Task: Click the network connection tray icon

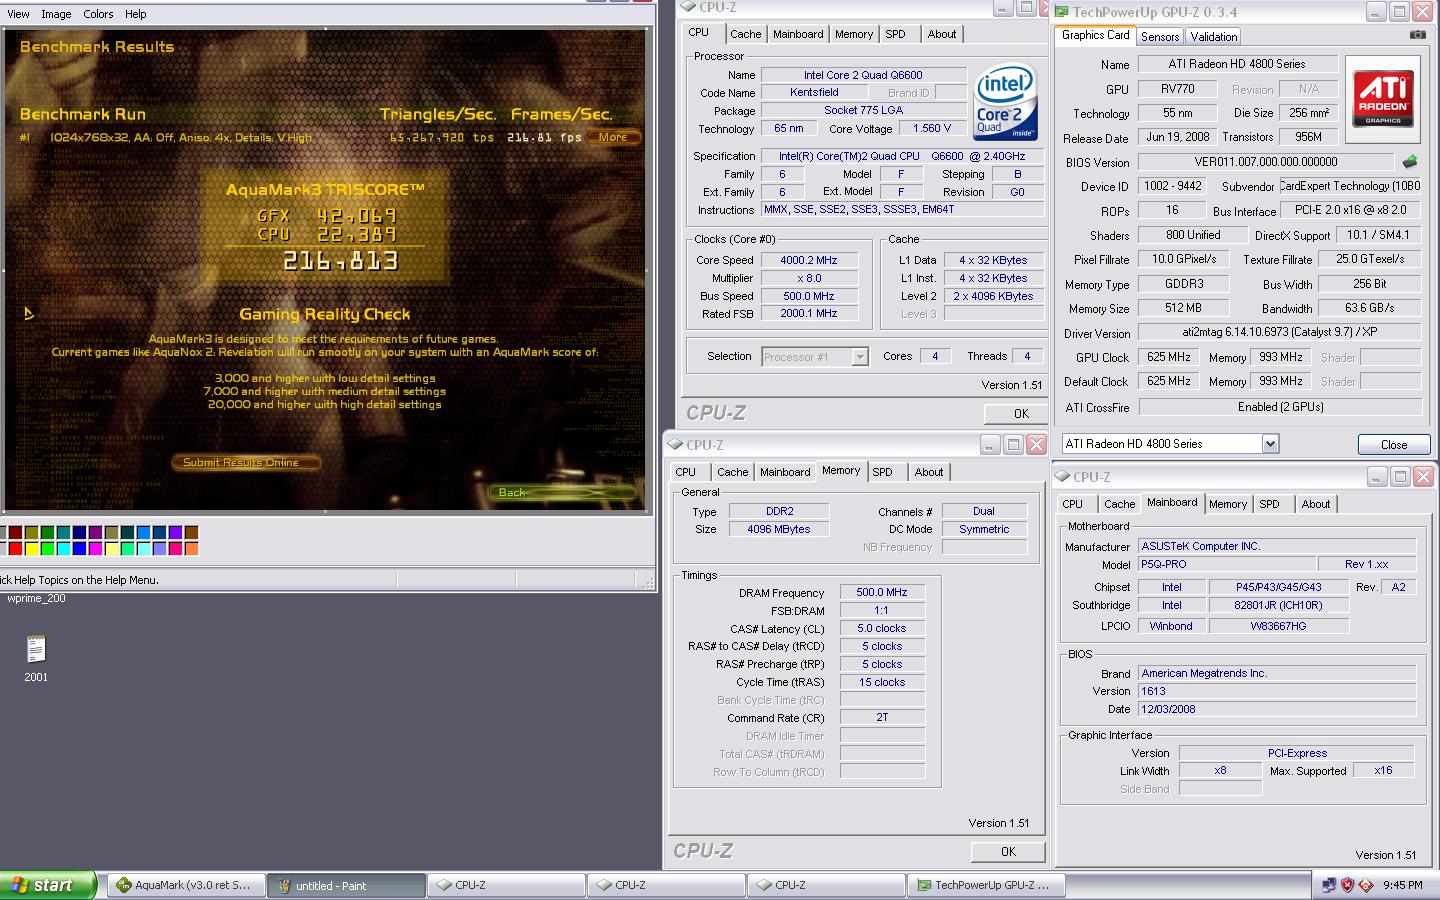Action: [x=1329, y=885]
